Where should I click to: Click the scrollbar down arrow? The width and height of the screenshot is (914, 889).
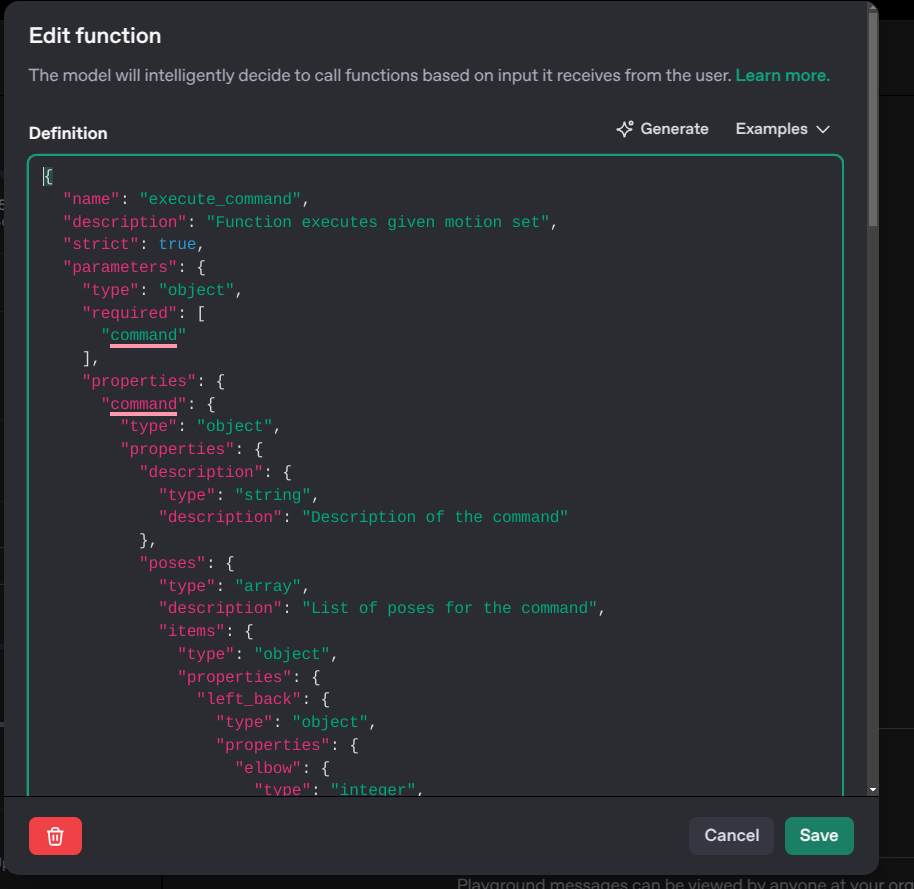[872, 789]
